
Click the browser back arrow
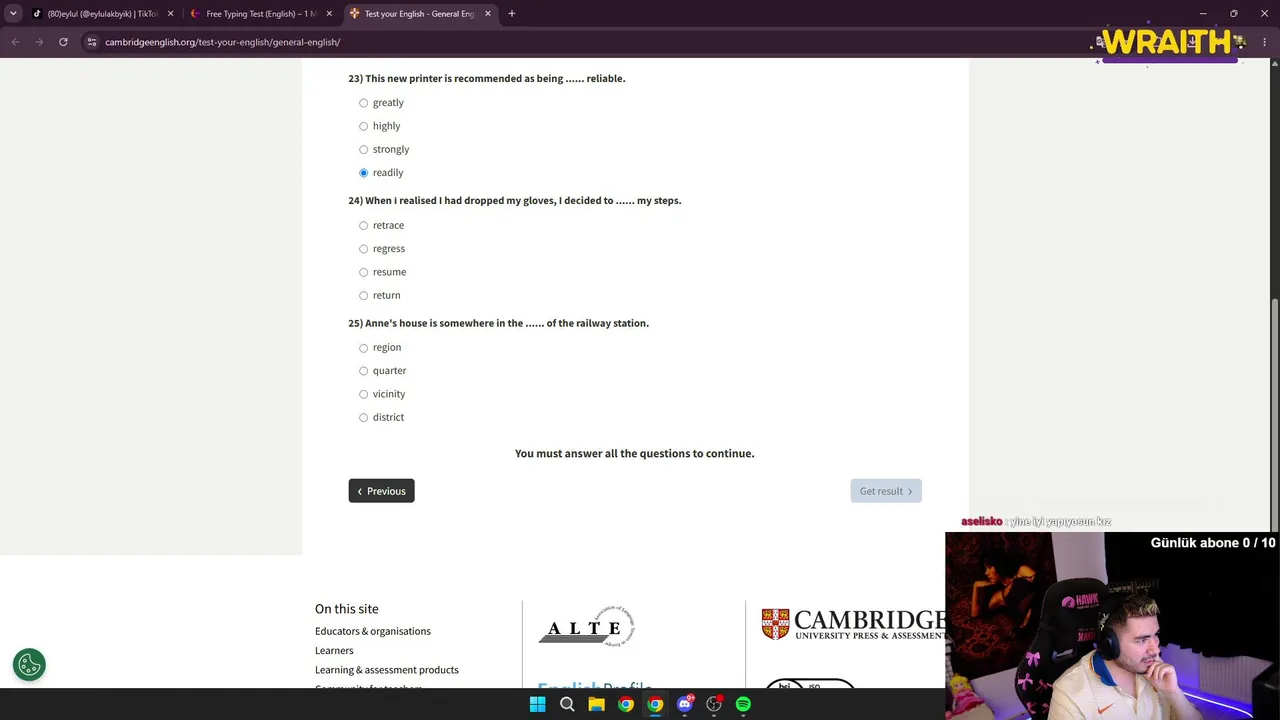tap(15, 42)
